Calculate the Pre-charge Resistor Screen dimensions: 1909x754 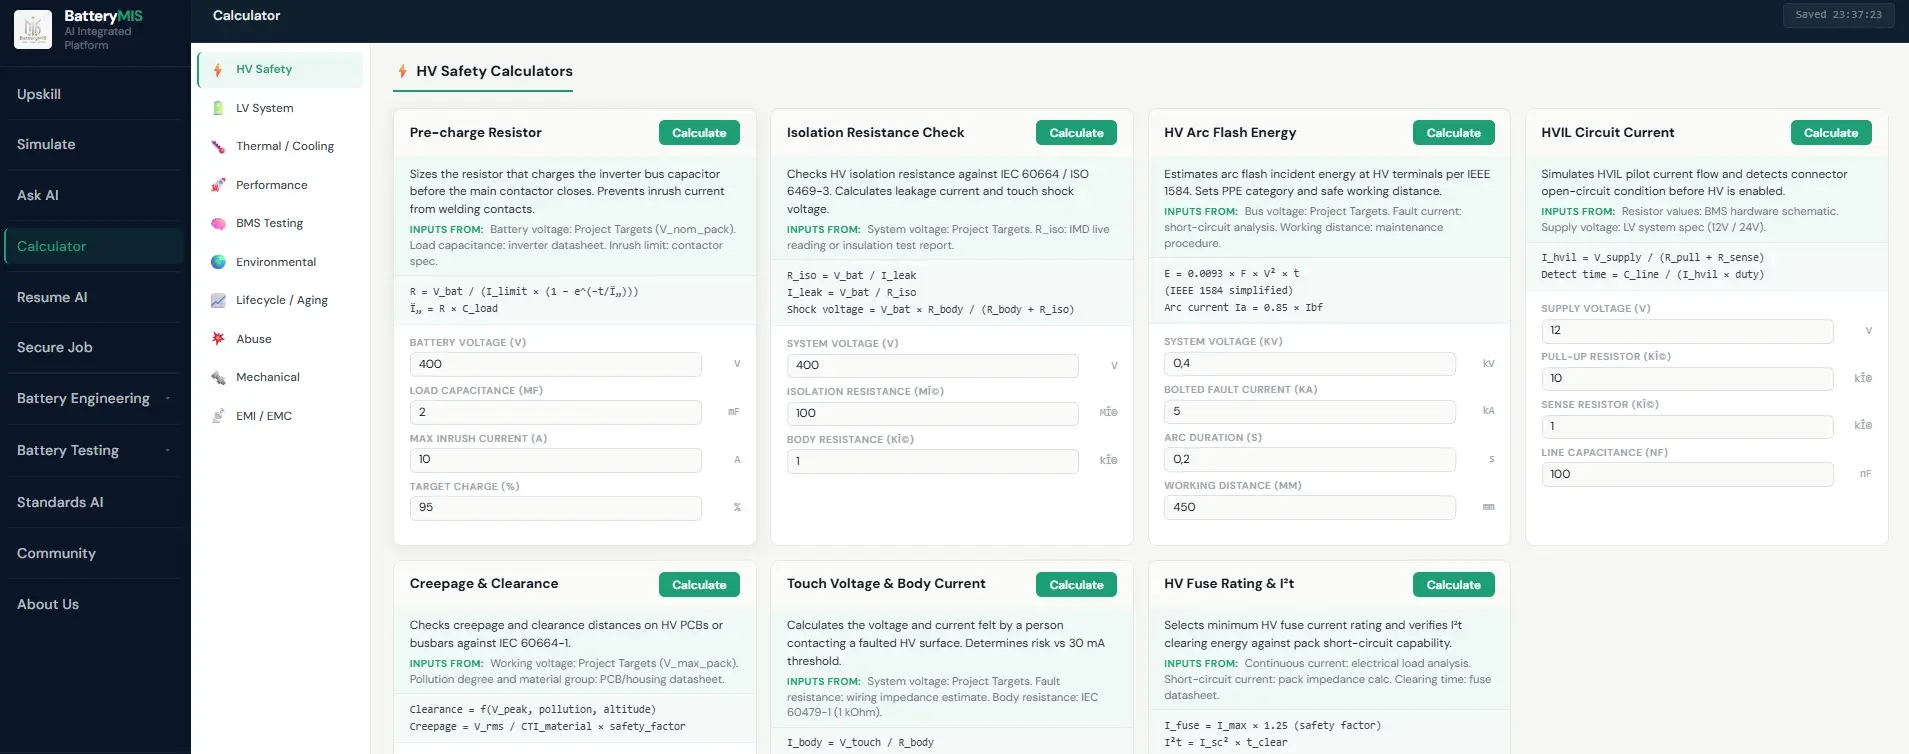coord(699,133)
